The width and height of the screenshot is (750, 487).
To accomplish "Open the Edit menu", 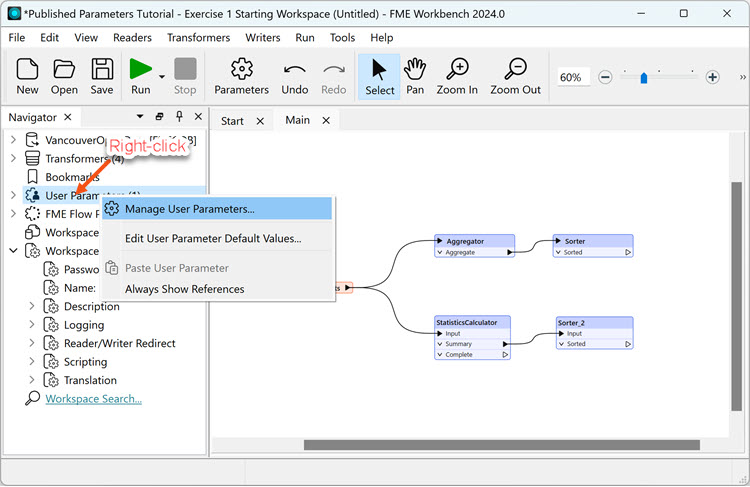I will tap(49, 37).
